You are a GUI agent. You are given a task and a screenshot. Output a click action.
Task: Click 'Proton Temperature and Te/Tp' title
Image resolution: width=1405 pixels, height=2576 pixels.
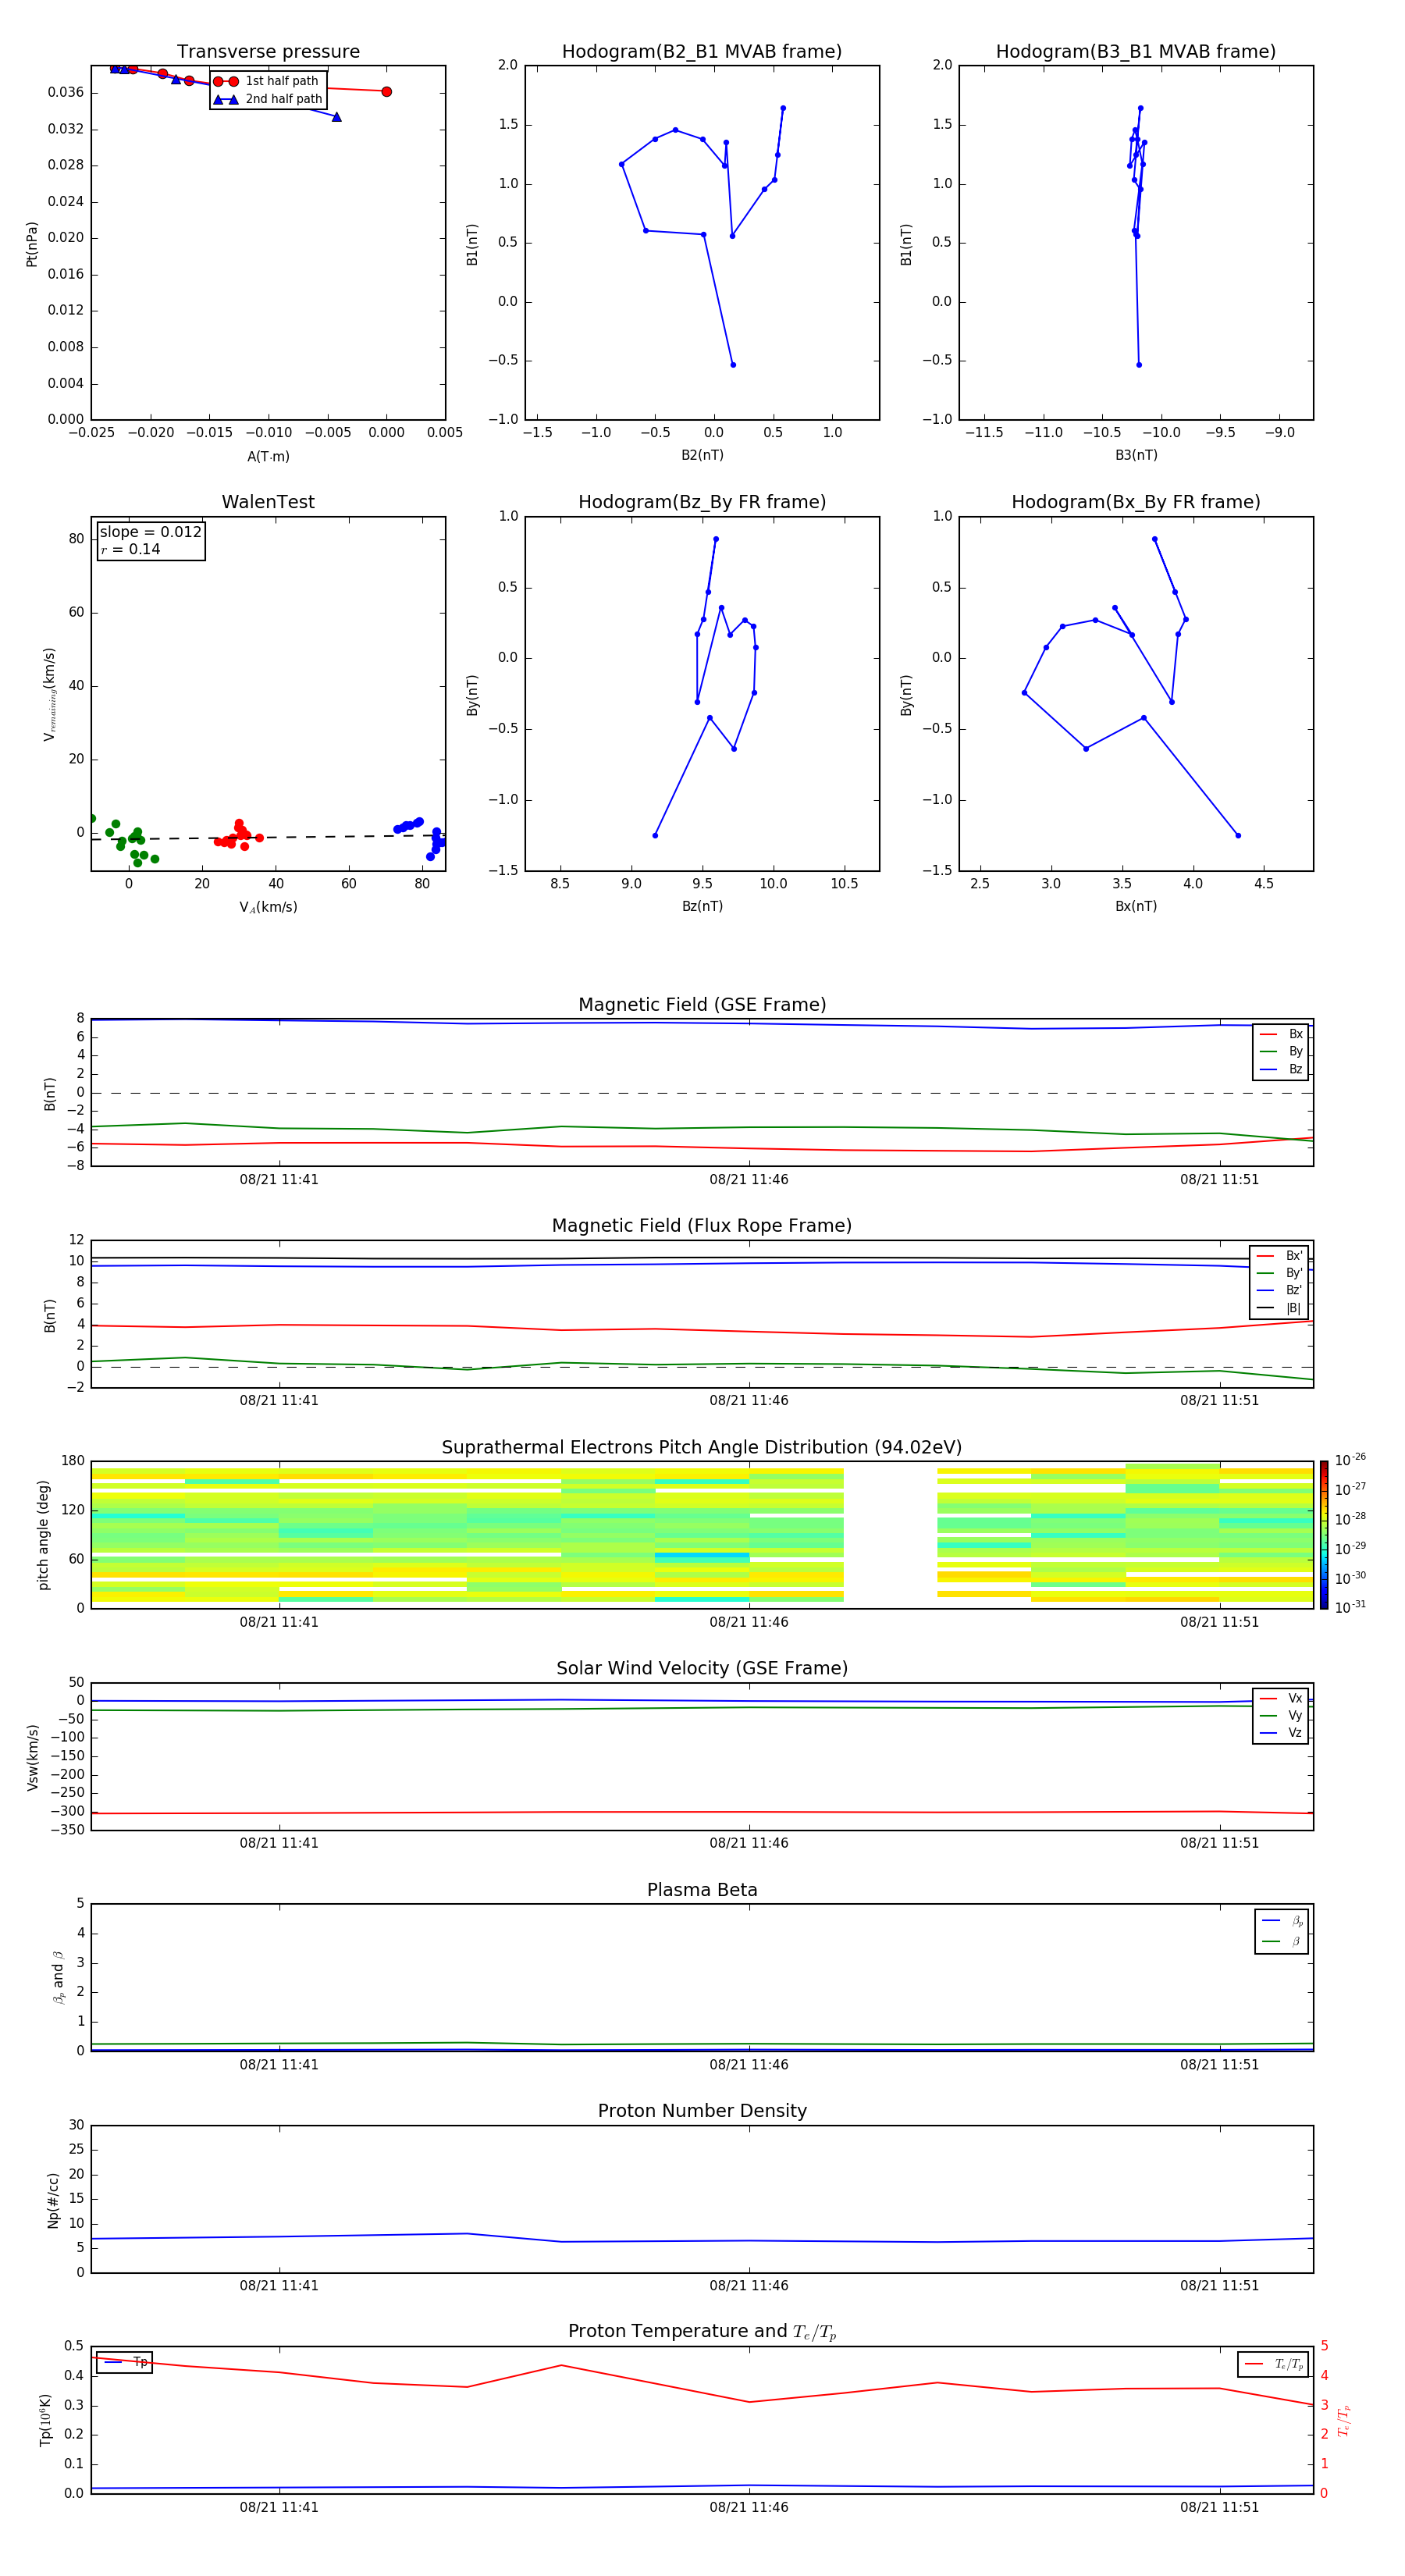click(702, 2332)
